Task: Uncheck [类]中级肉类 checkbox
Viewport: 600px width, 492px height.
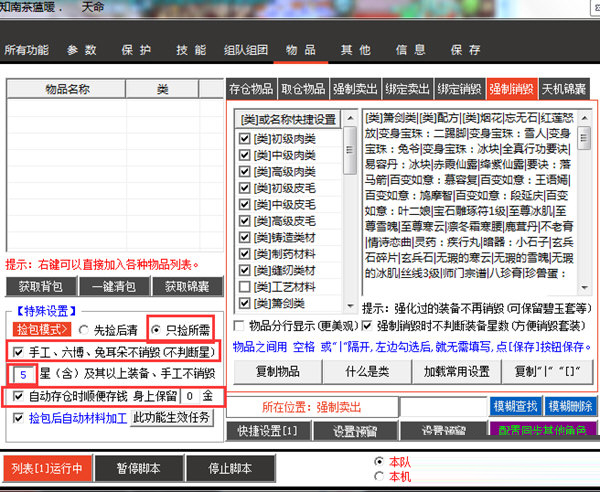Action: coord(245,155)
